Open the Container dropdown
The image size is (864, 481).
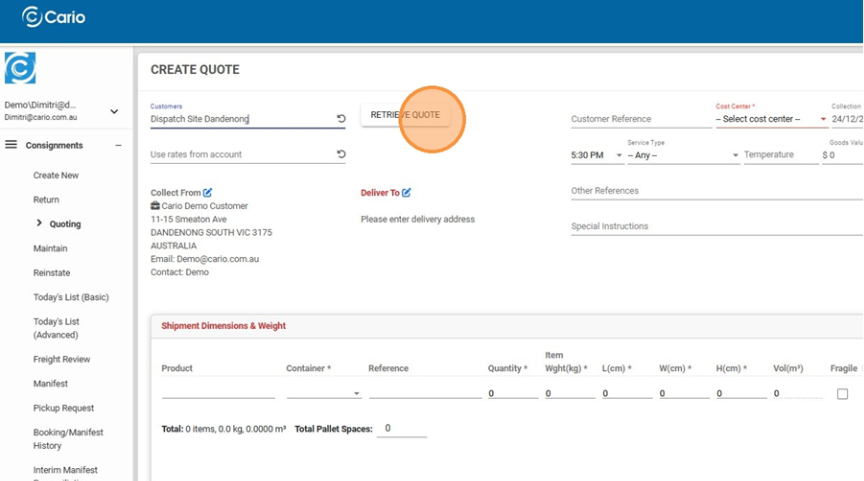coord(323,394)
